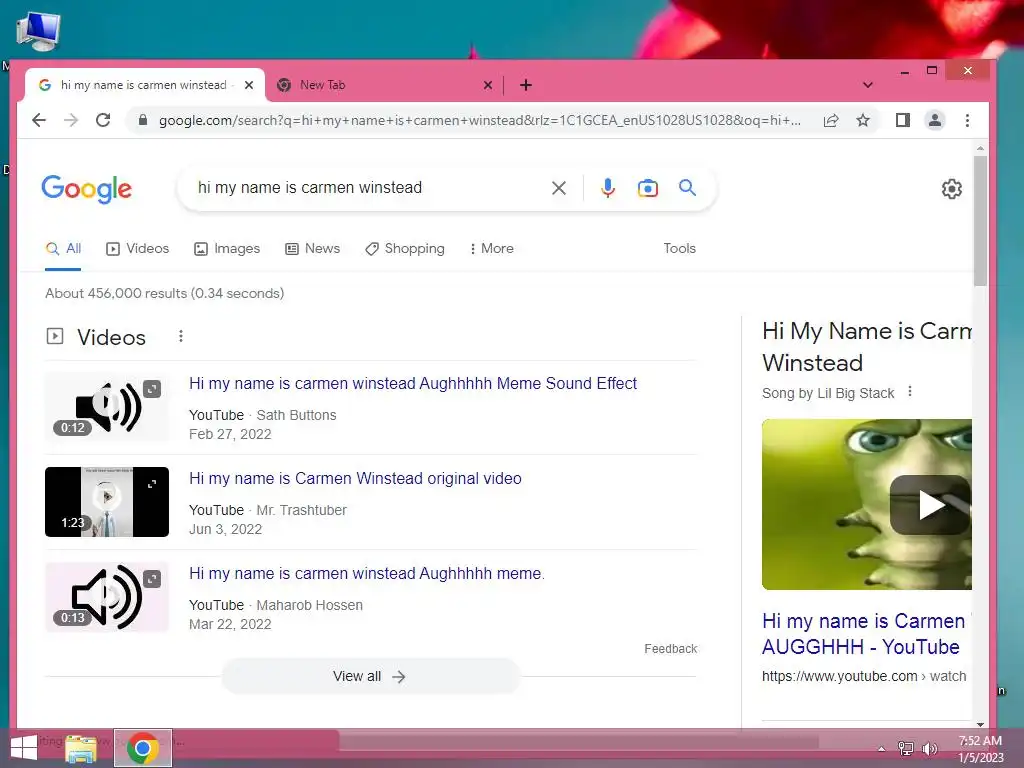The width and height of the screenshot is (1024, 768).
Task: Expand preview on the 0:13 video thumbnail
Action: [x=152, y=579]
